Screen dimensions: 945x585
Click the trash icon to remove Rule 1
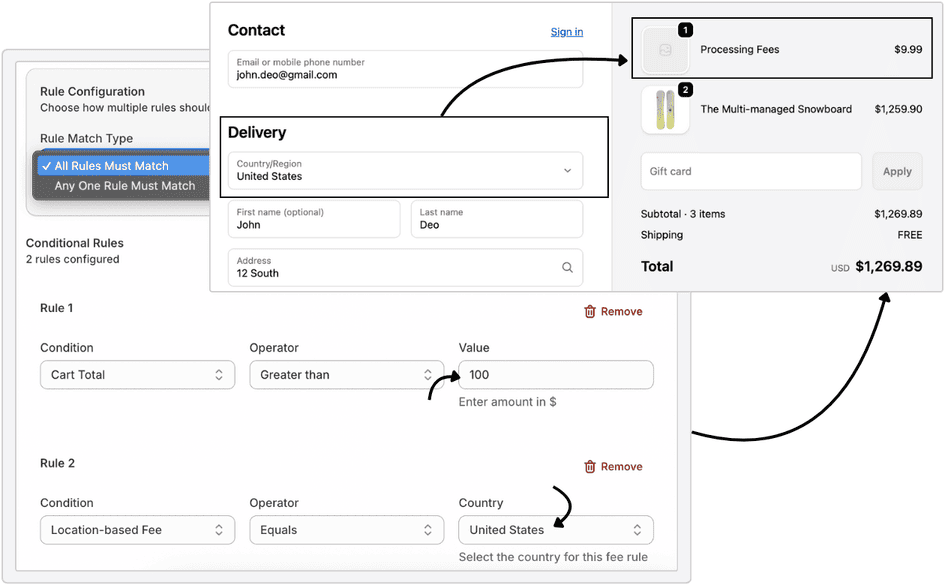pyautogui.click(x=590, y=311)
